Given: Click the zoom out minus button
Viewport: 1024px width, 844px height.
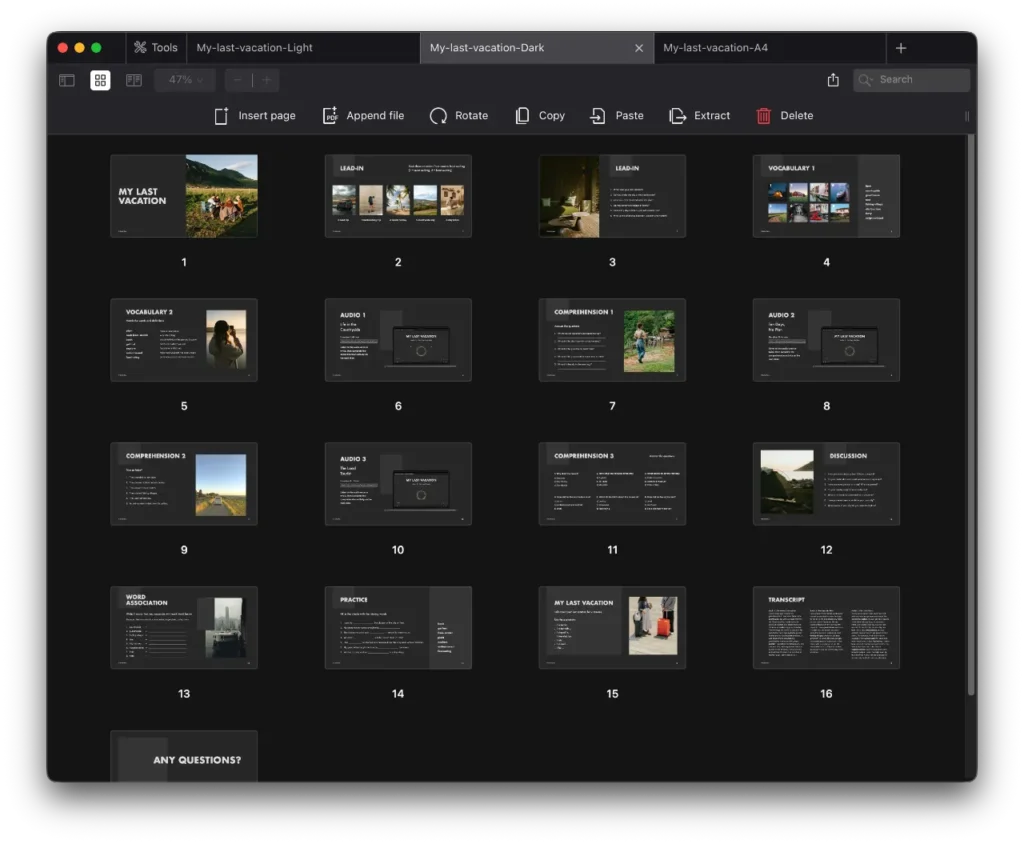Looking at the screenshot, I should coord(238,80).
